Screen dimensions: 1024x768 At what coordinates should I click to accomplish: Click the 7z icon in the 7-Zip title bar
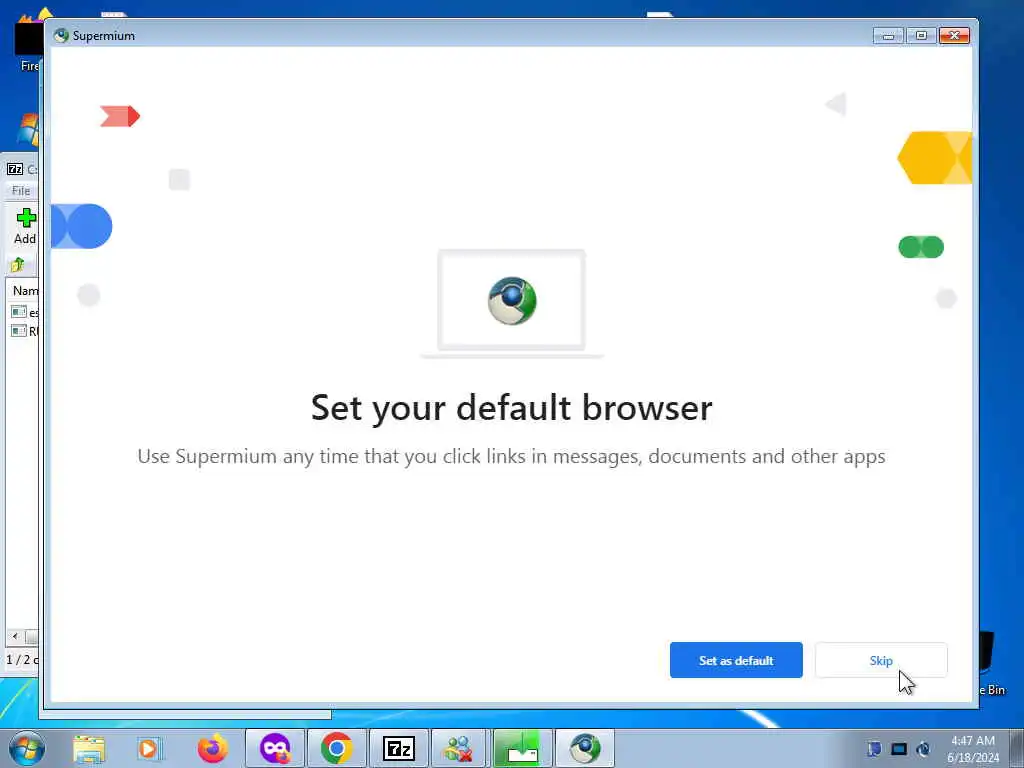(x=15, y=169)
